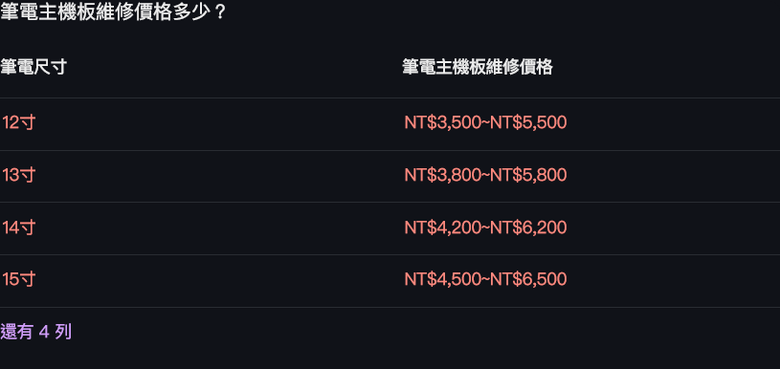Viewport: 780px width, 369px height.
Task: Select the NT$3,500 lower price text
Action: [443, 122]
